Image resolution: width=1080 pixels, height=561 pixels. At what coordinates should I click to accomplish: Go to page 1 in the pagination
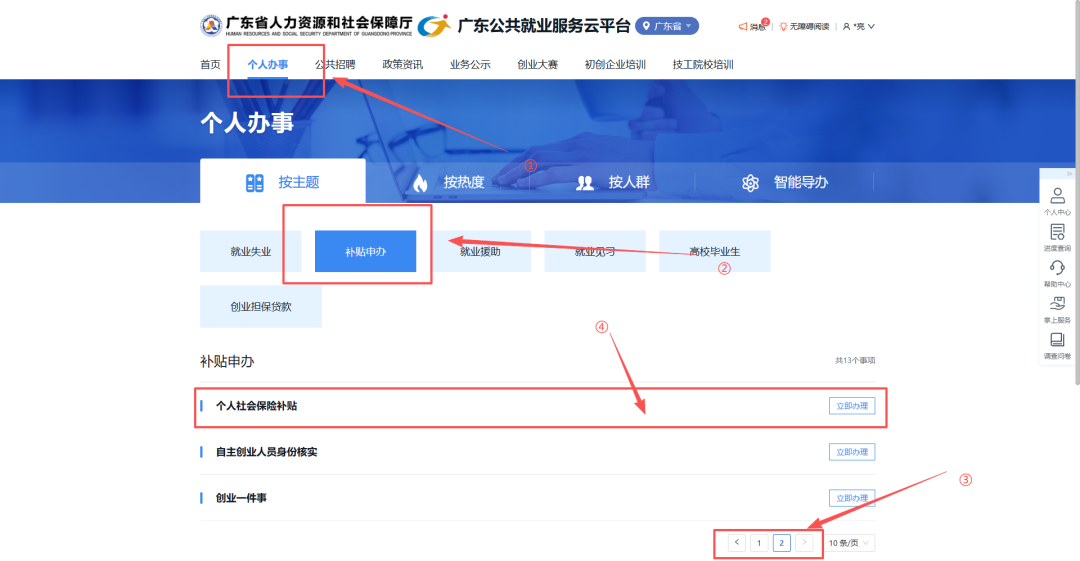coord(759,542)
